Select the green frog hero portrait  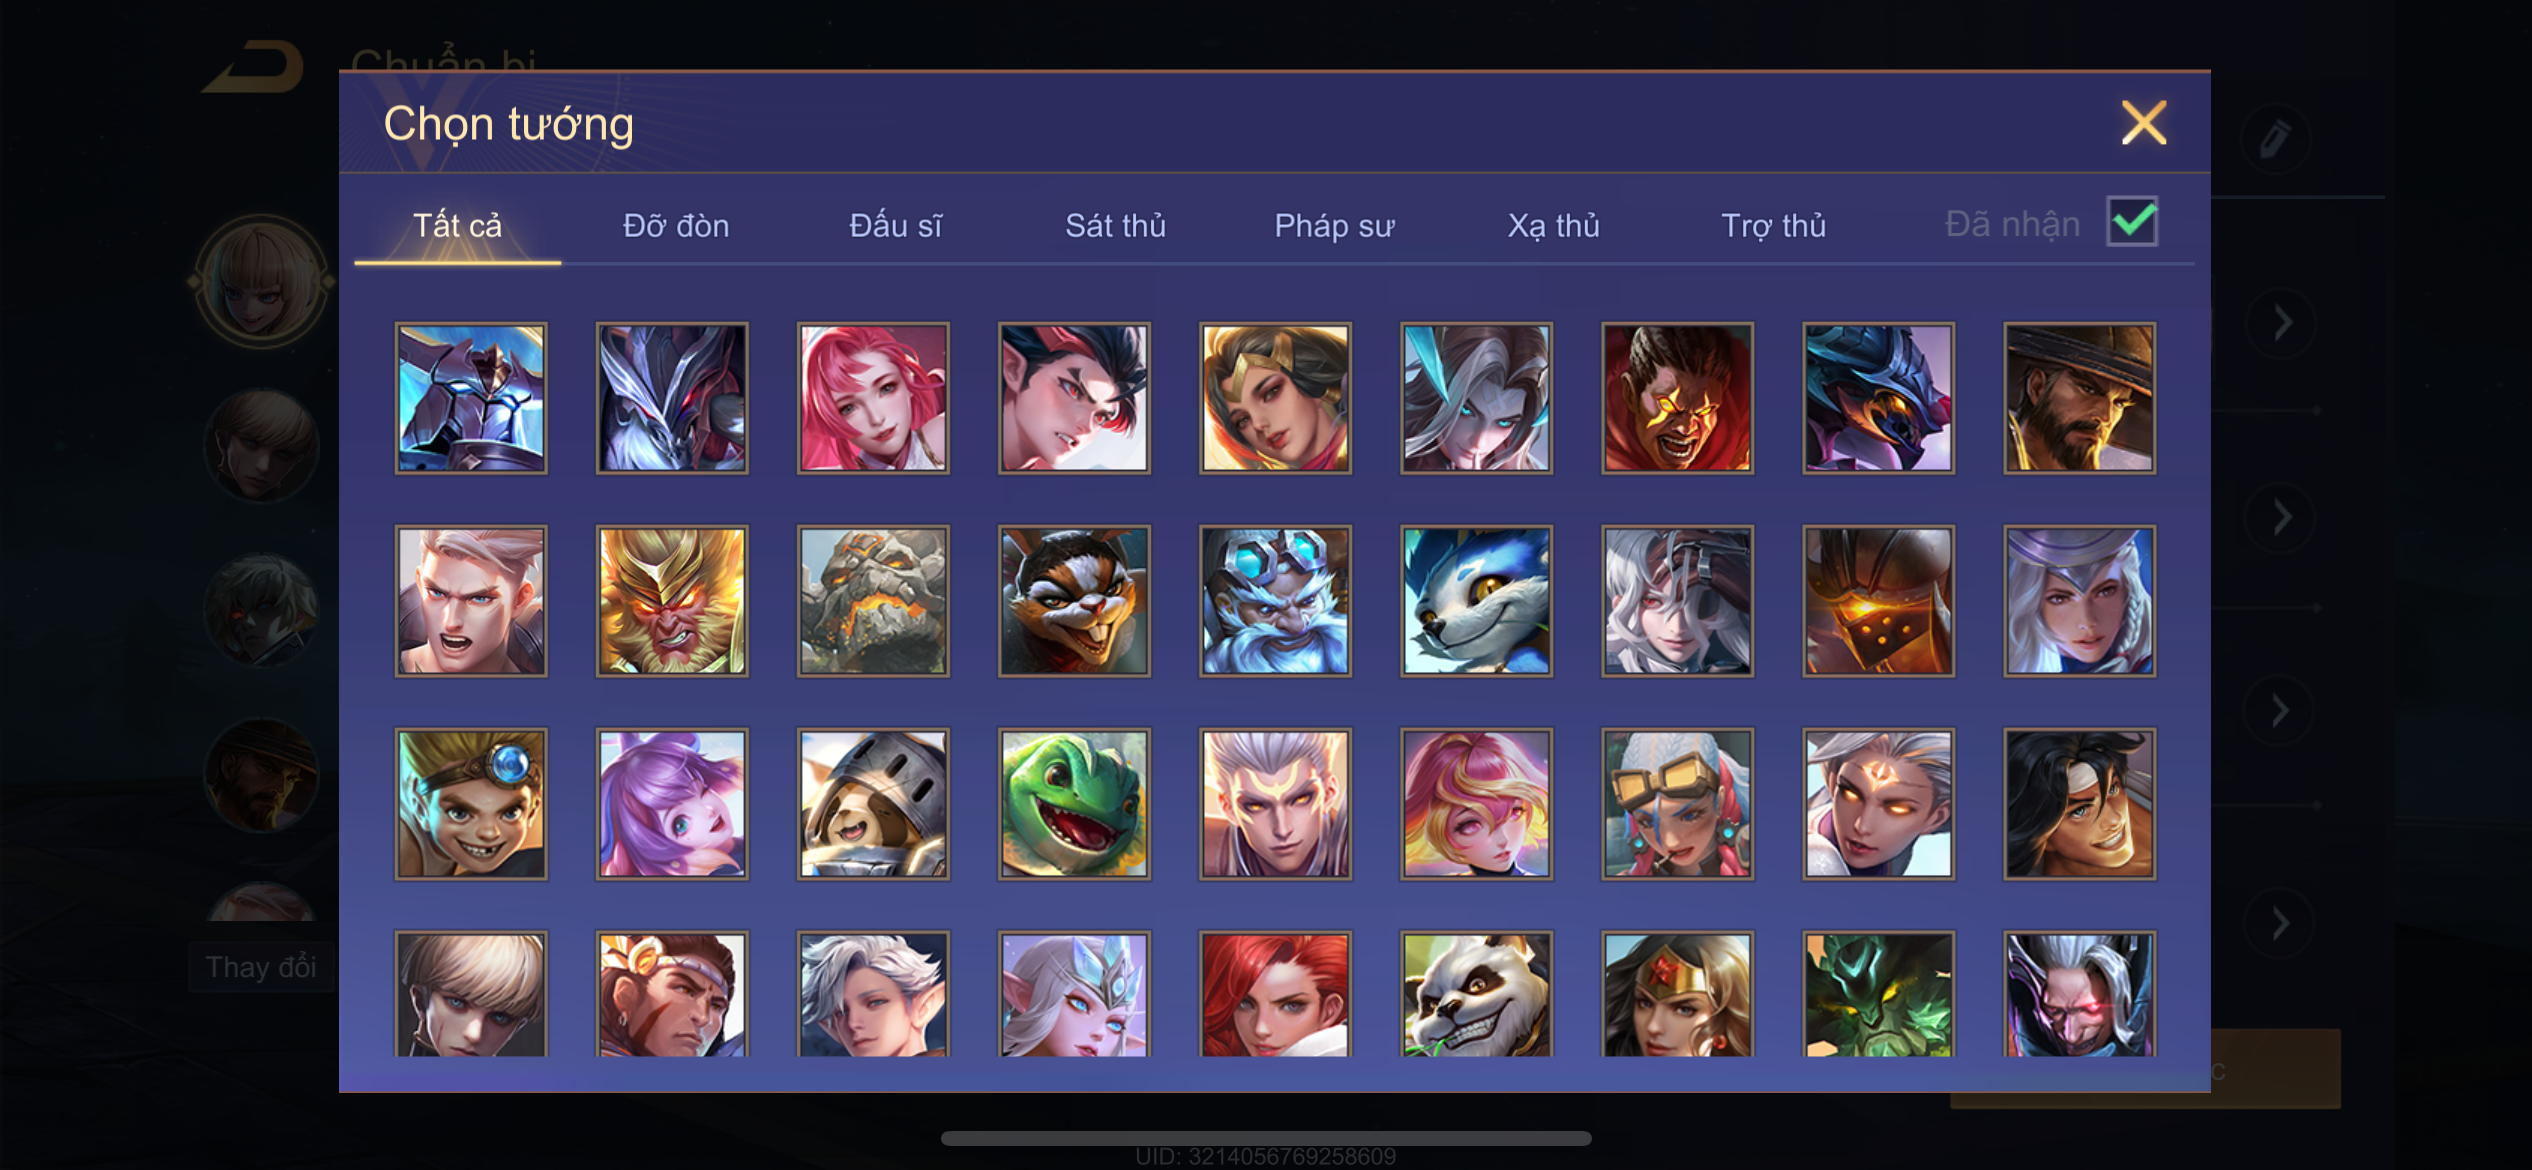[1074, 804]
